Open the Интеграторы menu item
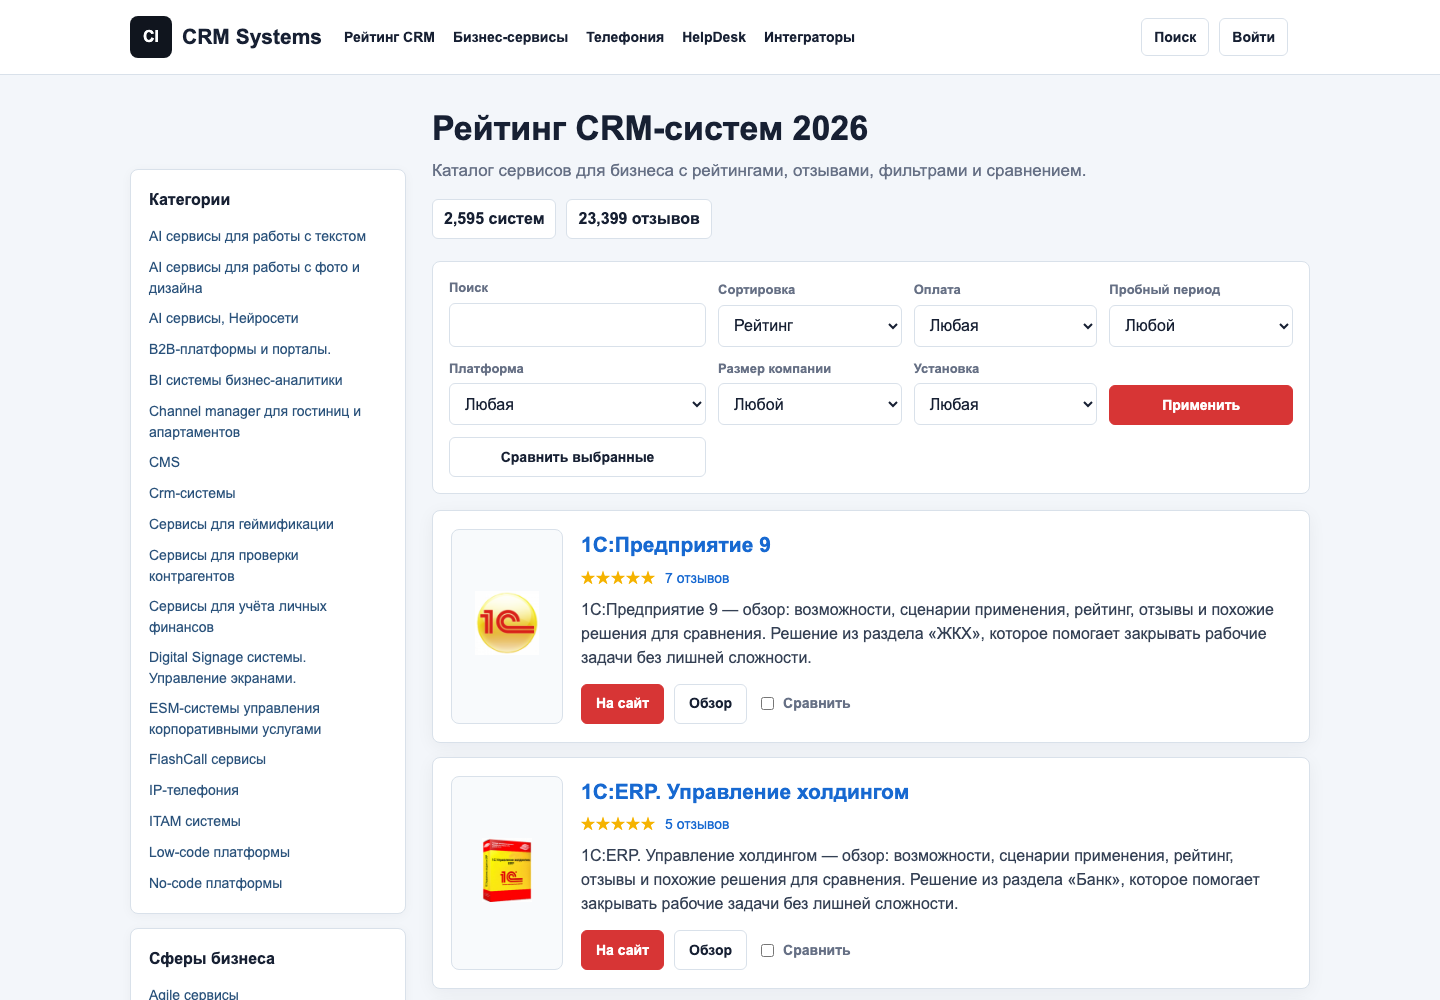The image size is (1440, 1000). pos(809,37)
